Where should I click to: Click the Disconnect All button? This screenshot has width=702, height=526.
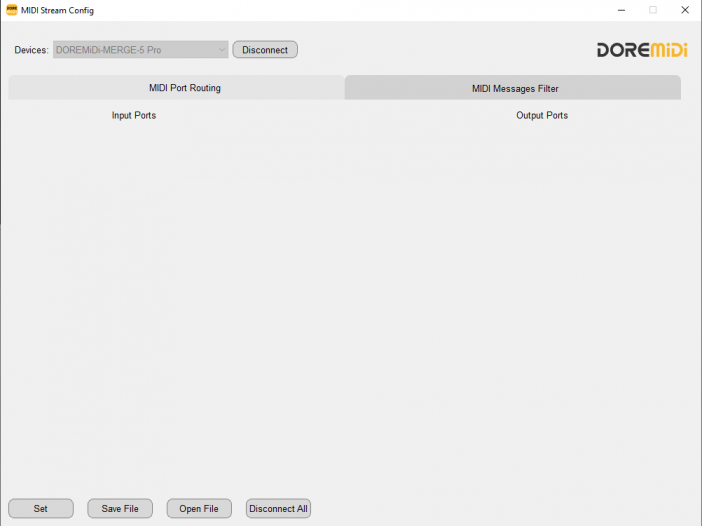point(278,509)
